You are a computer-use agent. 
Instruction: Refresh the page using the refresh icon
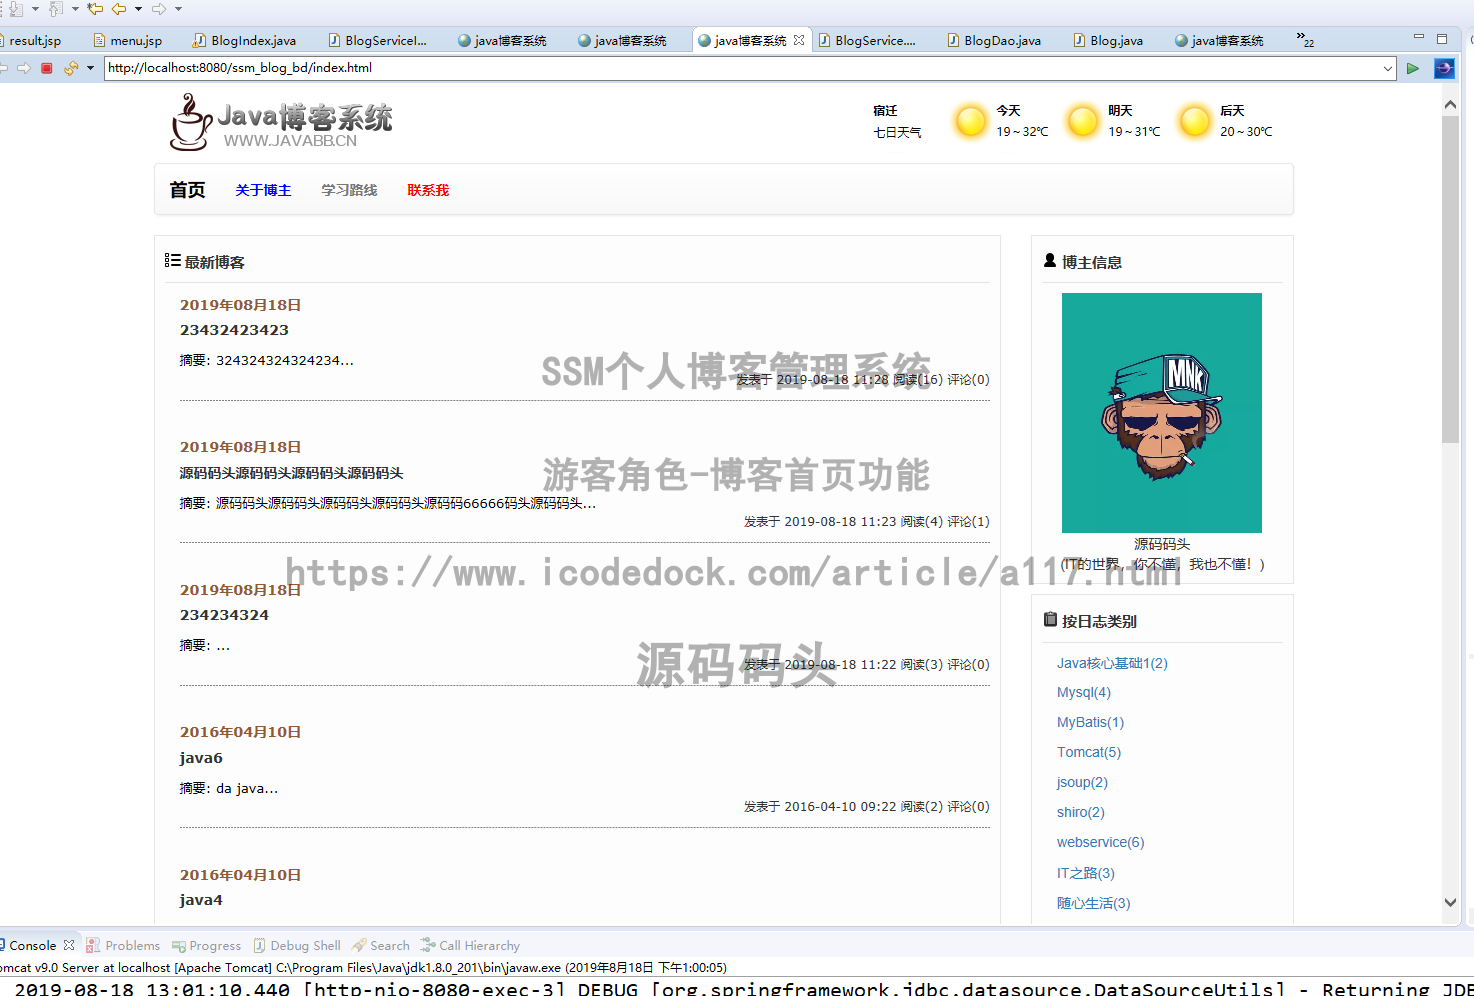coord(70,68)
